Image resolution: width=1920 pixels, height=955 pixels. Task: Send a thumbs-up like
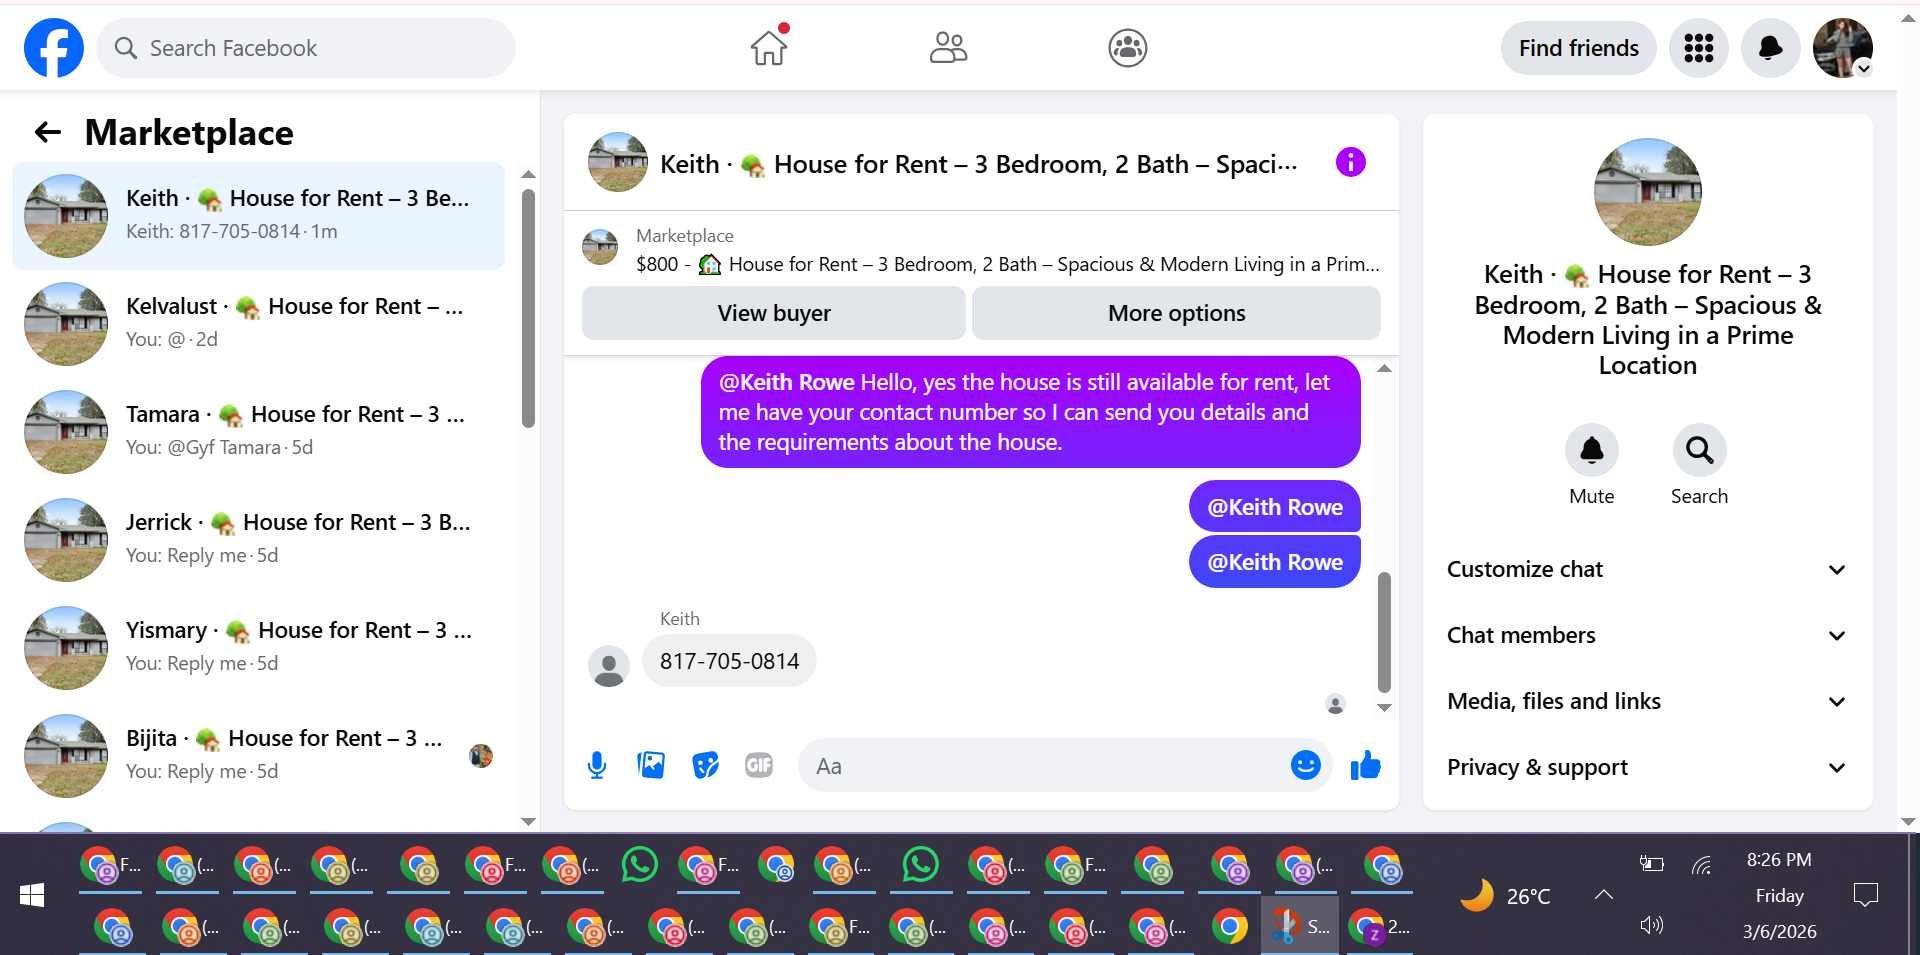1365,766
